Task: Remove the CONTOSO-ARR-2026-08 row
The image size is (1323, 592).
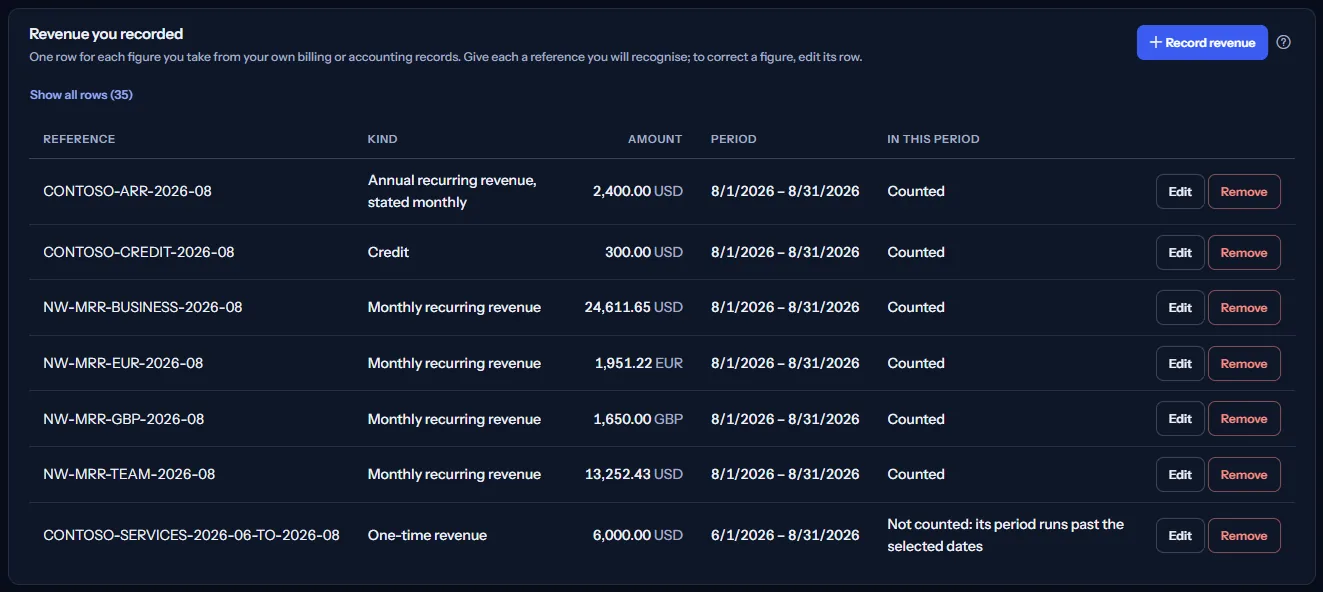Action: pyautogui.click(x=1244, y=192)
